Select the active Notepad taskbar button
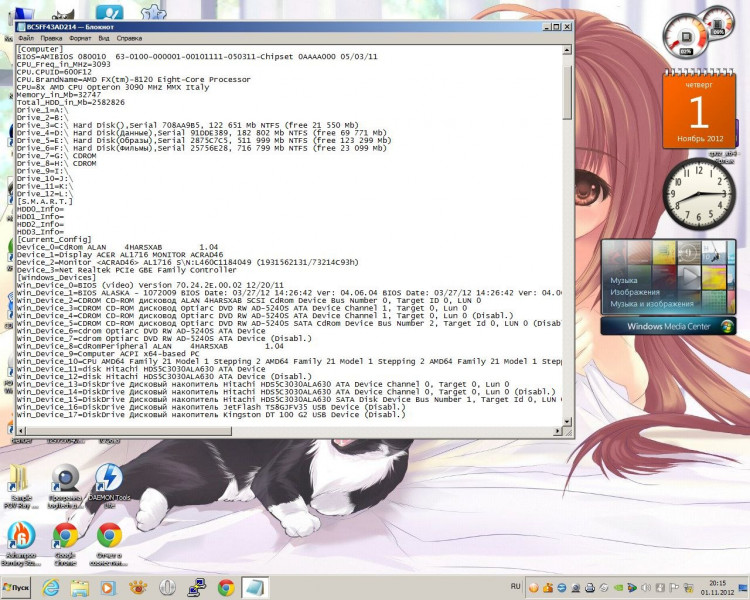The image size is (750, 600). [255, 587]
